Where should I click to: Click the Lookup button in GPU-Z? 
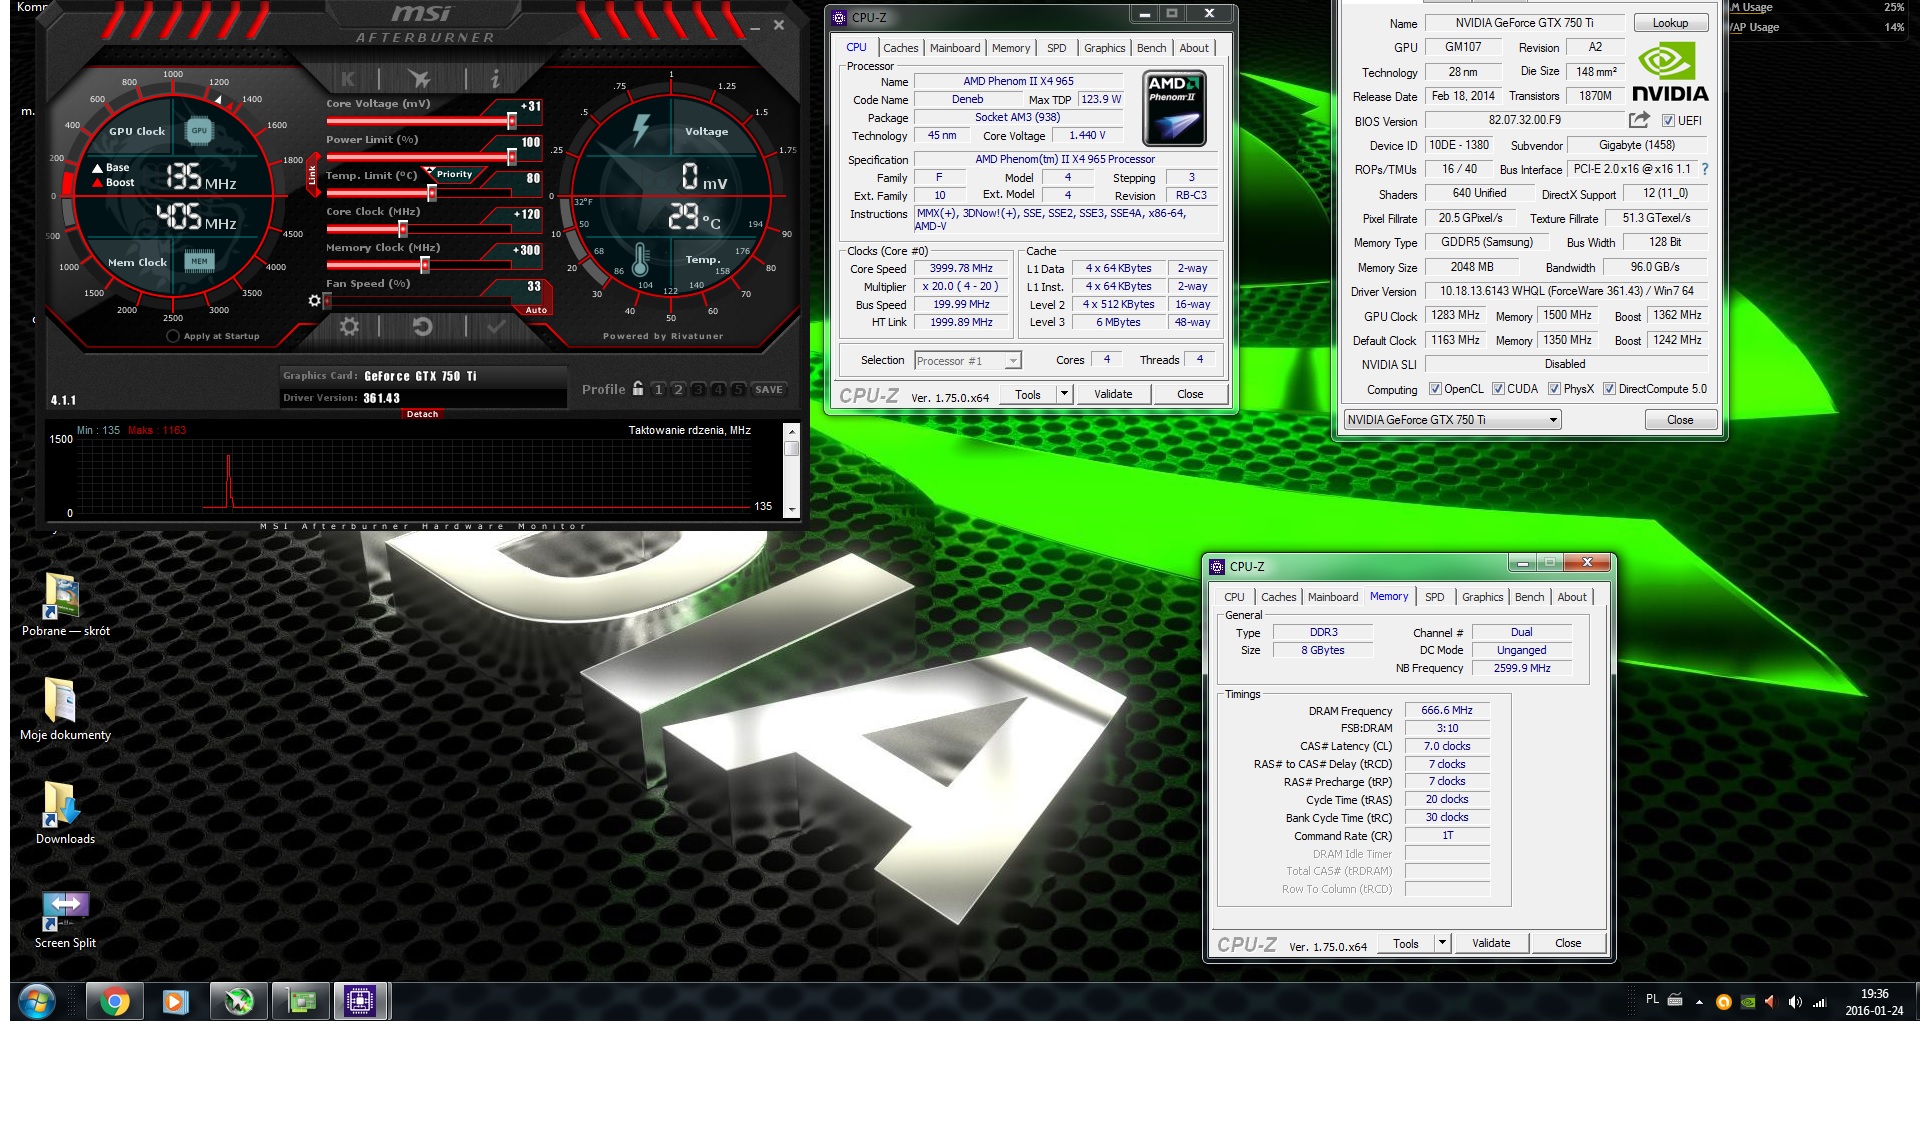point(1669,23)
